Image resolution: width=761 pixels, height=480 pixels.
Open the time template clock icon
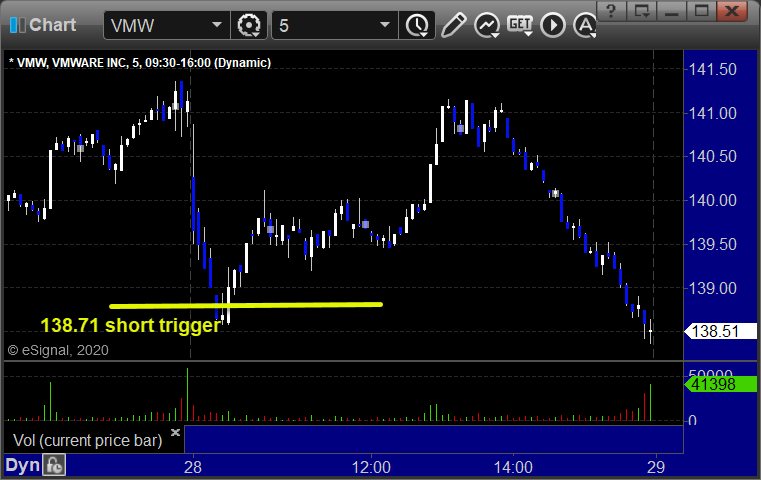point(417,25)
